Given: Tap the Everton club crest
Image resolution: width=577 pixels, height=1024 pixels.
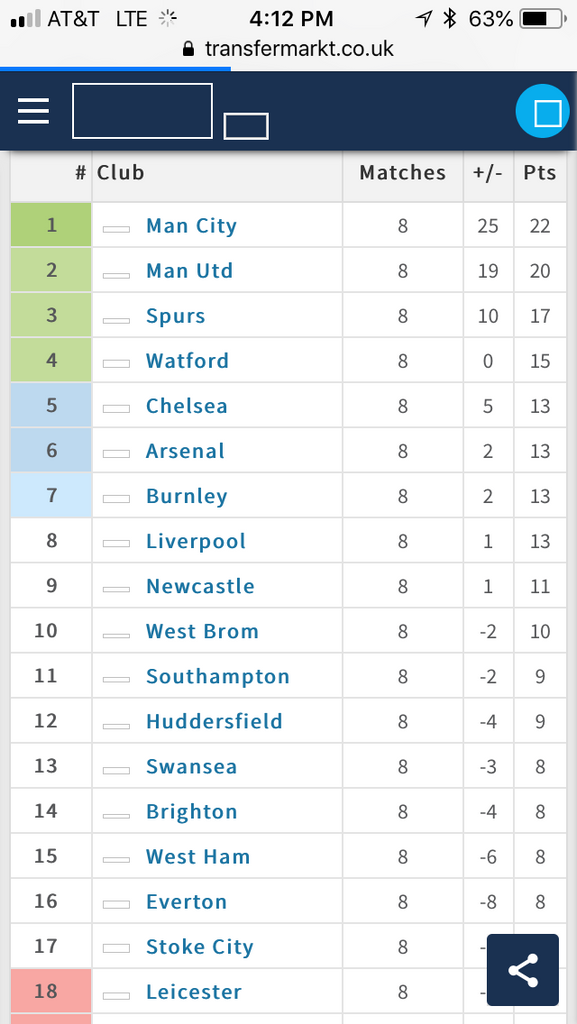Looking at the screenshot, I should [x=116, y=904].
